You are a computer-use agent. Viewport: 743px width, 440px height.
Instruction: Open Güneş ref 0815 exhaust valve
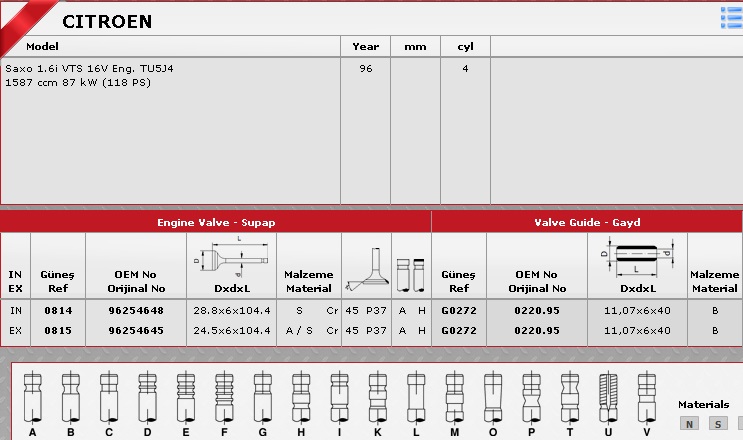[58, 328]
